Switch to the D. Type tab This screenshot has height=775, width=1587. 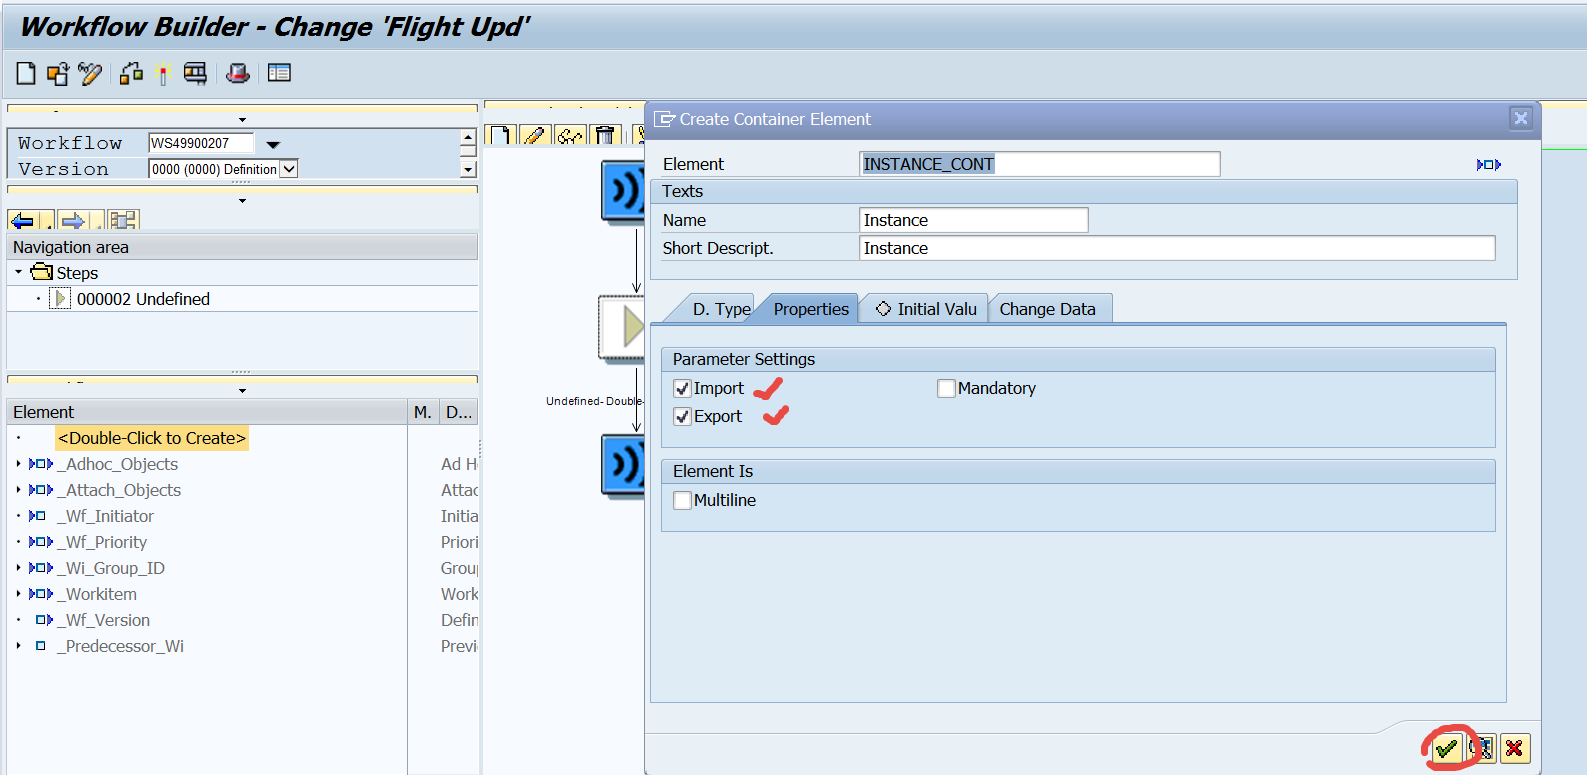pos(720,310)
